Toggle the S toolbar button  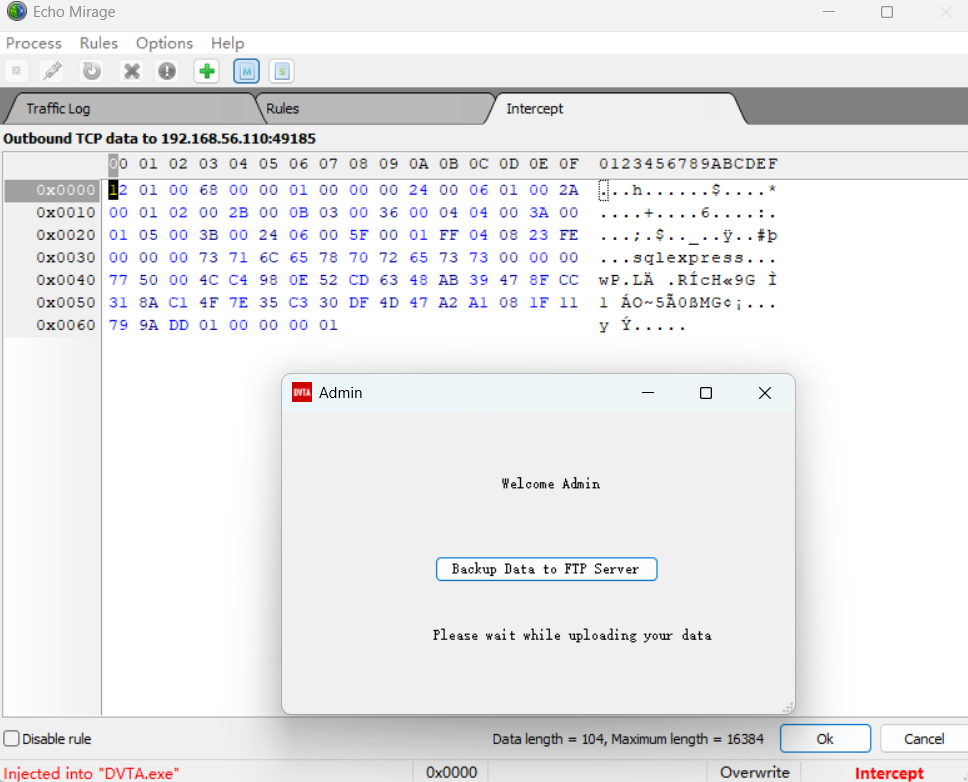(x=282, y=71)
